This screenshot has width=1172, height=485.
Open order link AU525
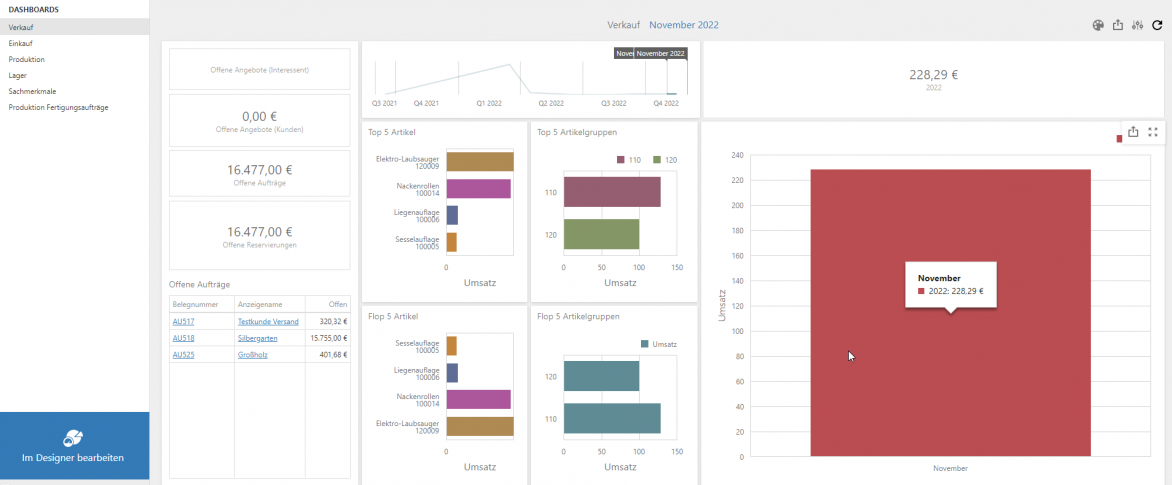(x=183, y=355)
